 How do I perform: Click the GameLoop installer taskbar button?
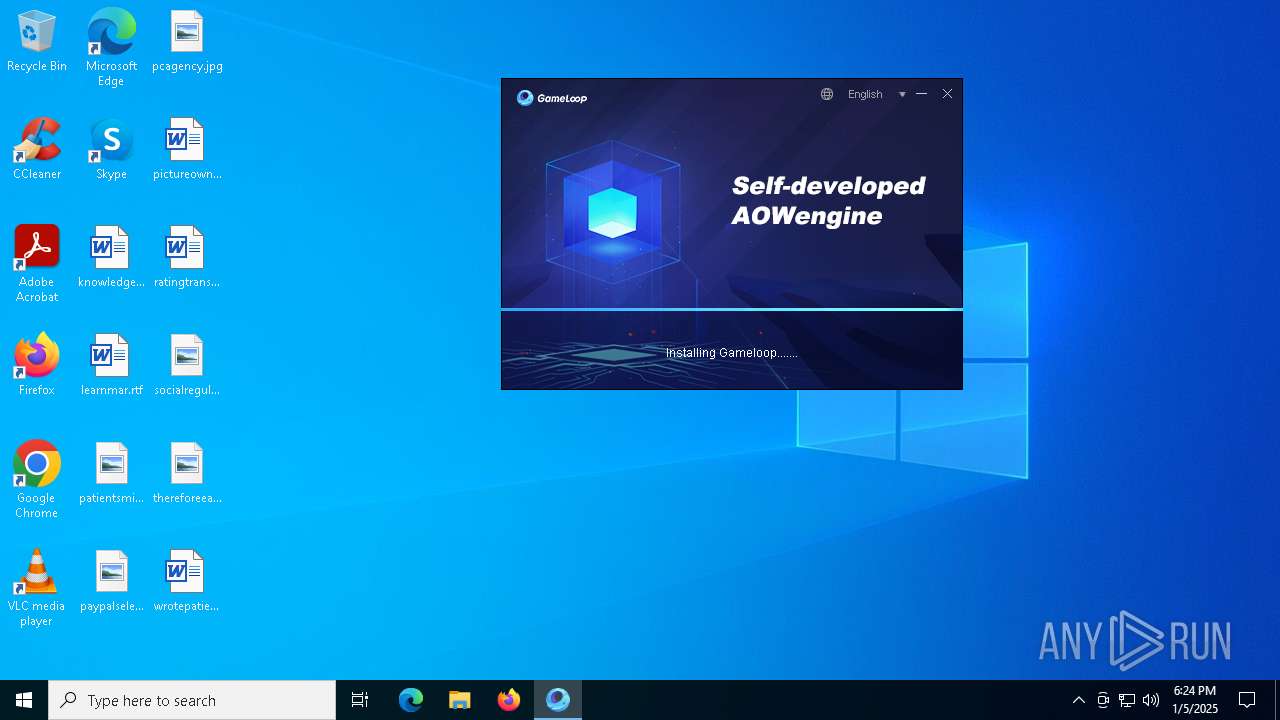pos(558,700)
